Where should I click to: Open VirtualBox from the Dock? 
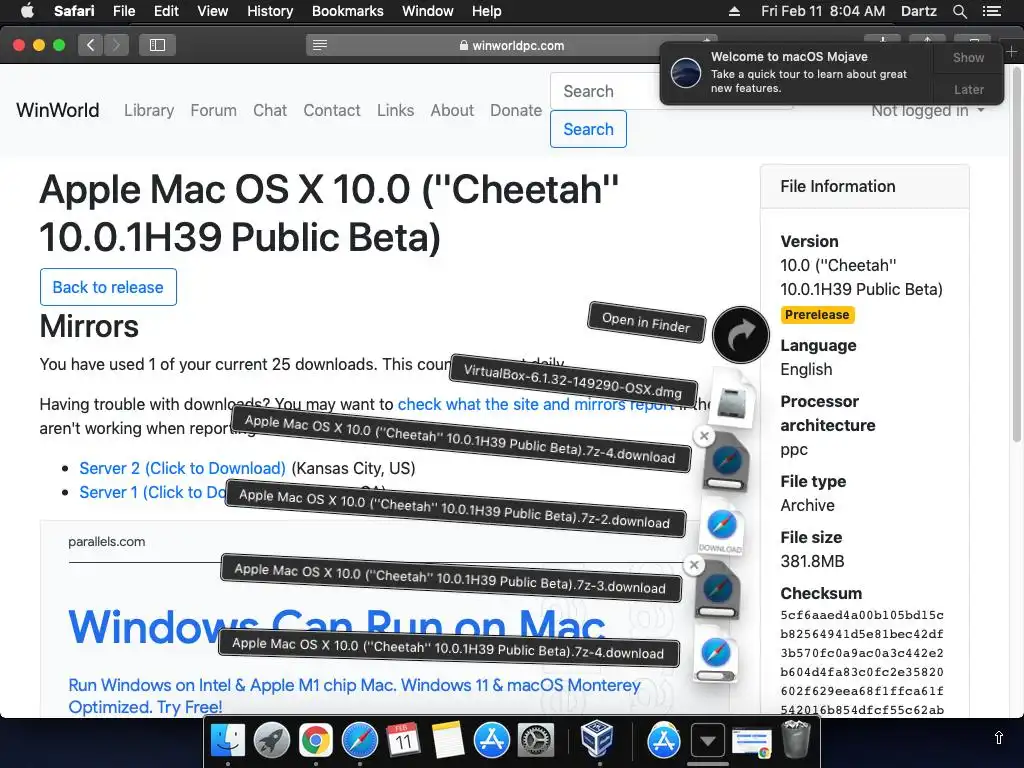pos(597,739)
